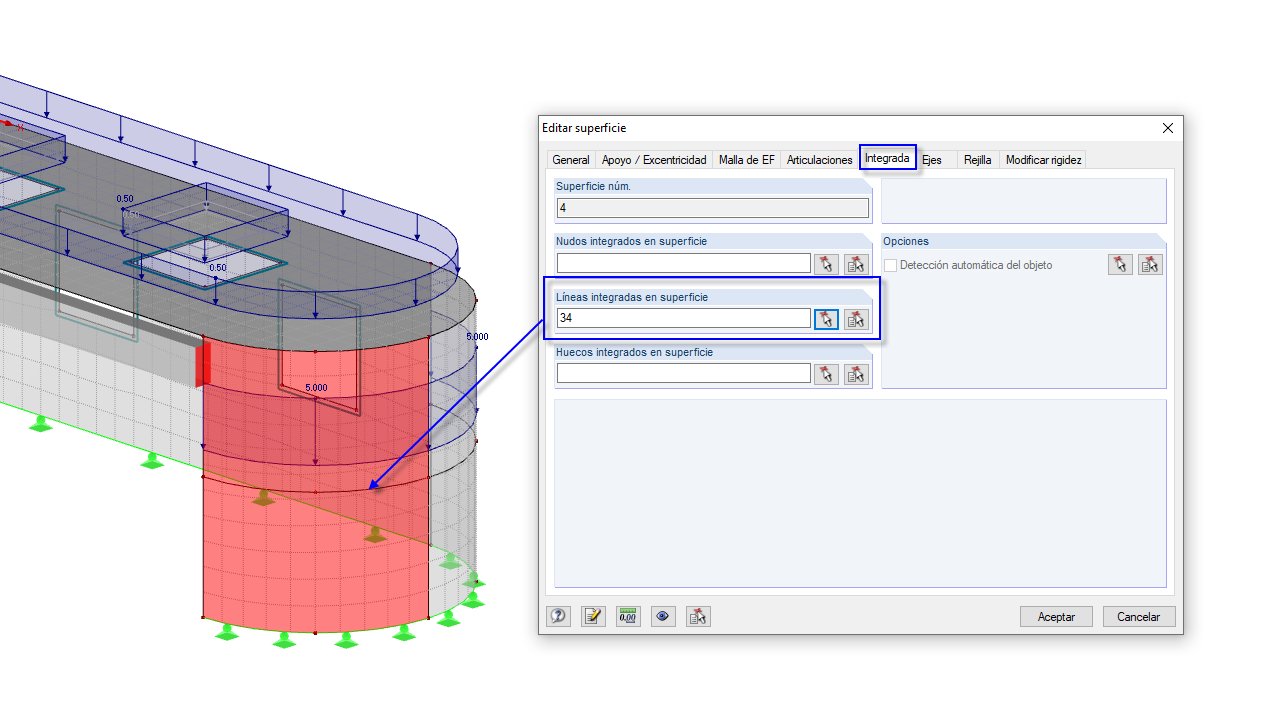Click the eye view icon in the dialog footer

663,616
